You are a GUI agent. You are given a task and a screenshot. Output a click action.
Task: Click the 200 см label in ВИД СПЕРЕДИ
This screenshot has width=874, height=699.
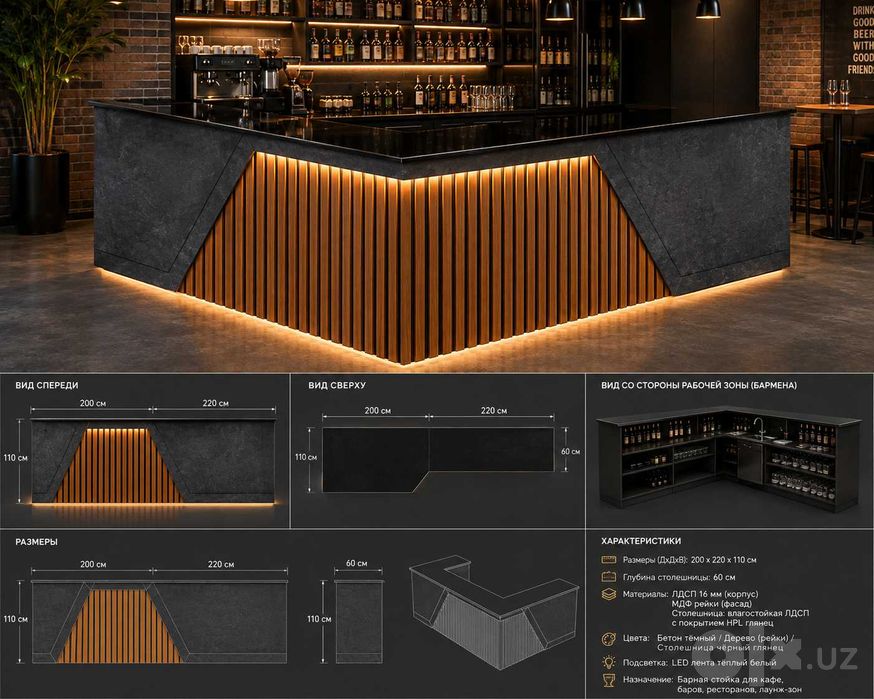[93, 403]
